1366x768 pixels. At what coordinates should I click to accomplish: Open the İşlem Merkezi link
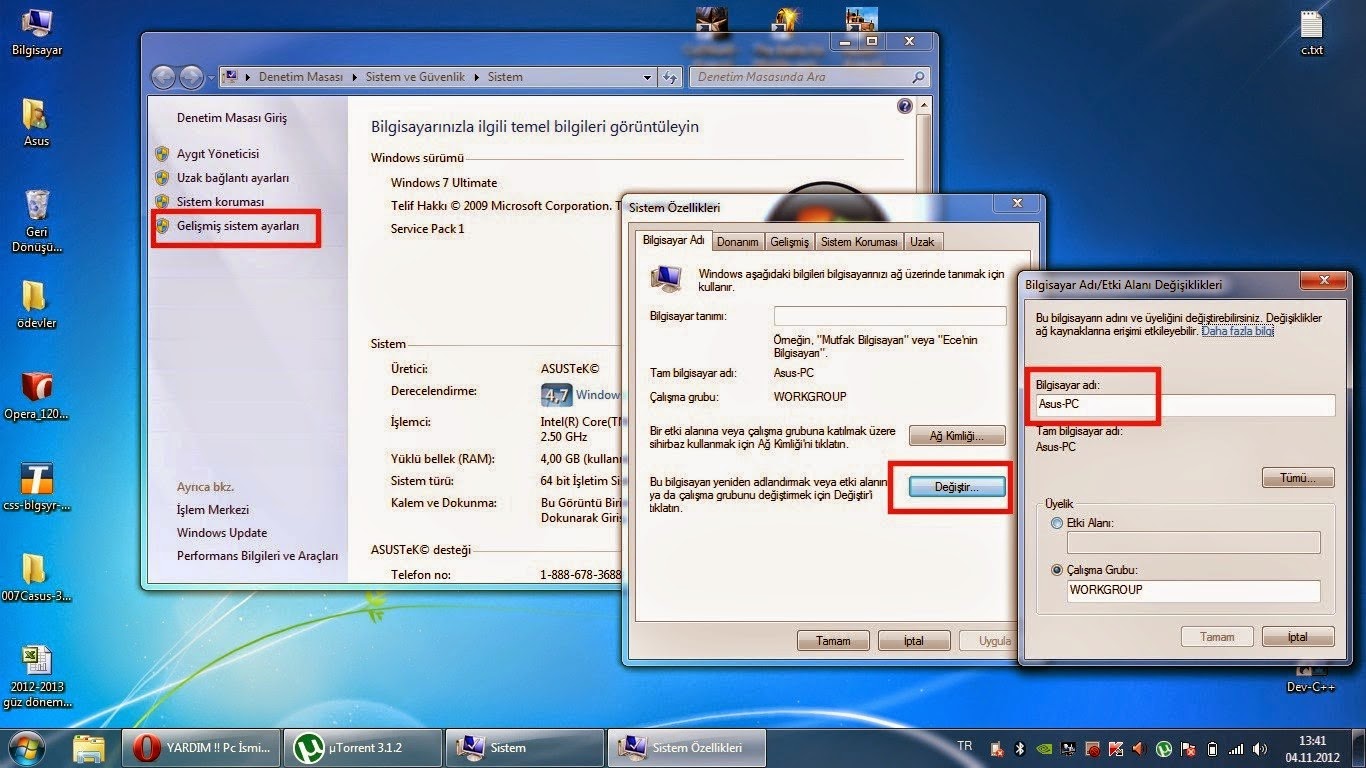[x=213, y=510]
